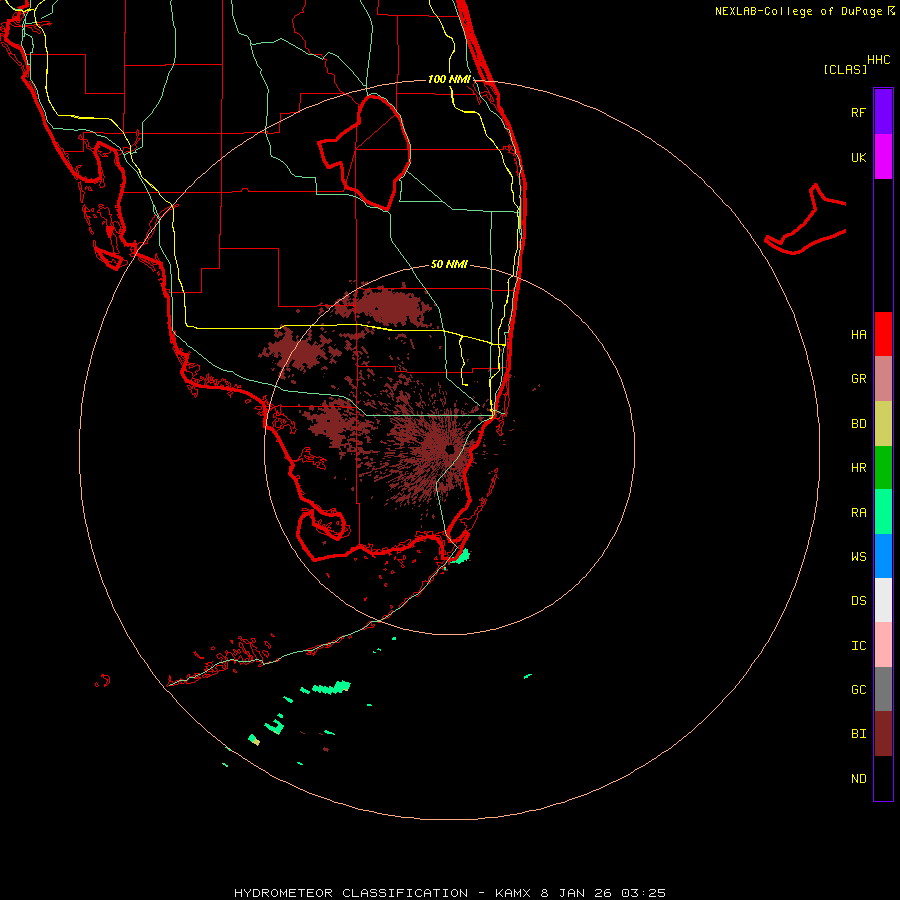Click the HHC product label
This screenshot has width=900, height=900.
(x=878, y=60)
